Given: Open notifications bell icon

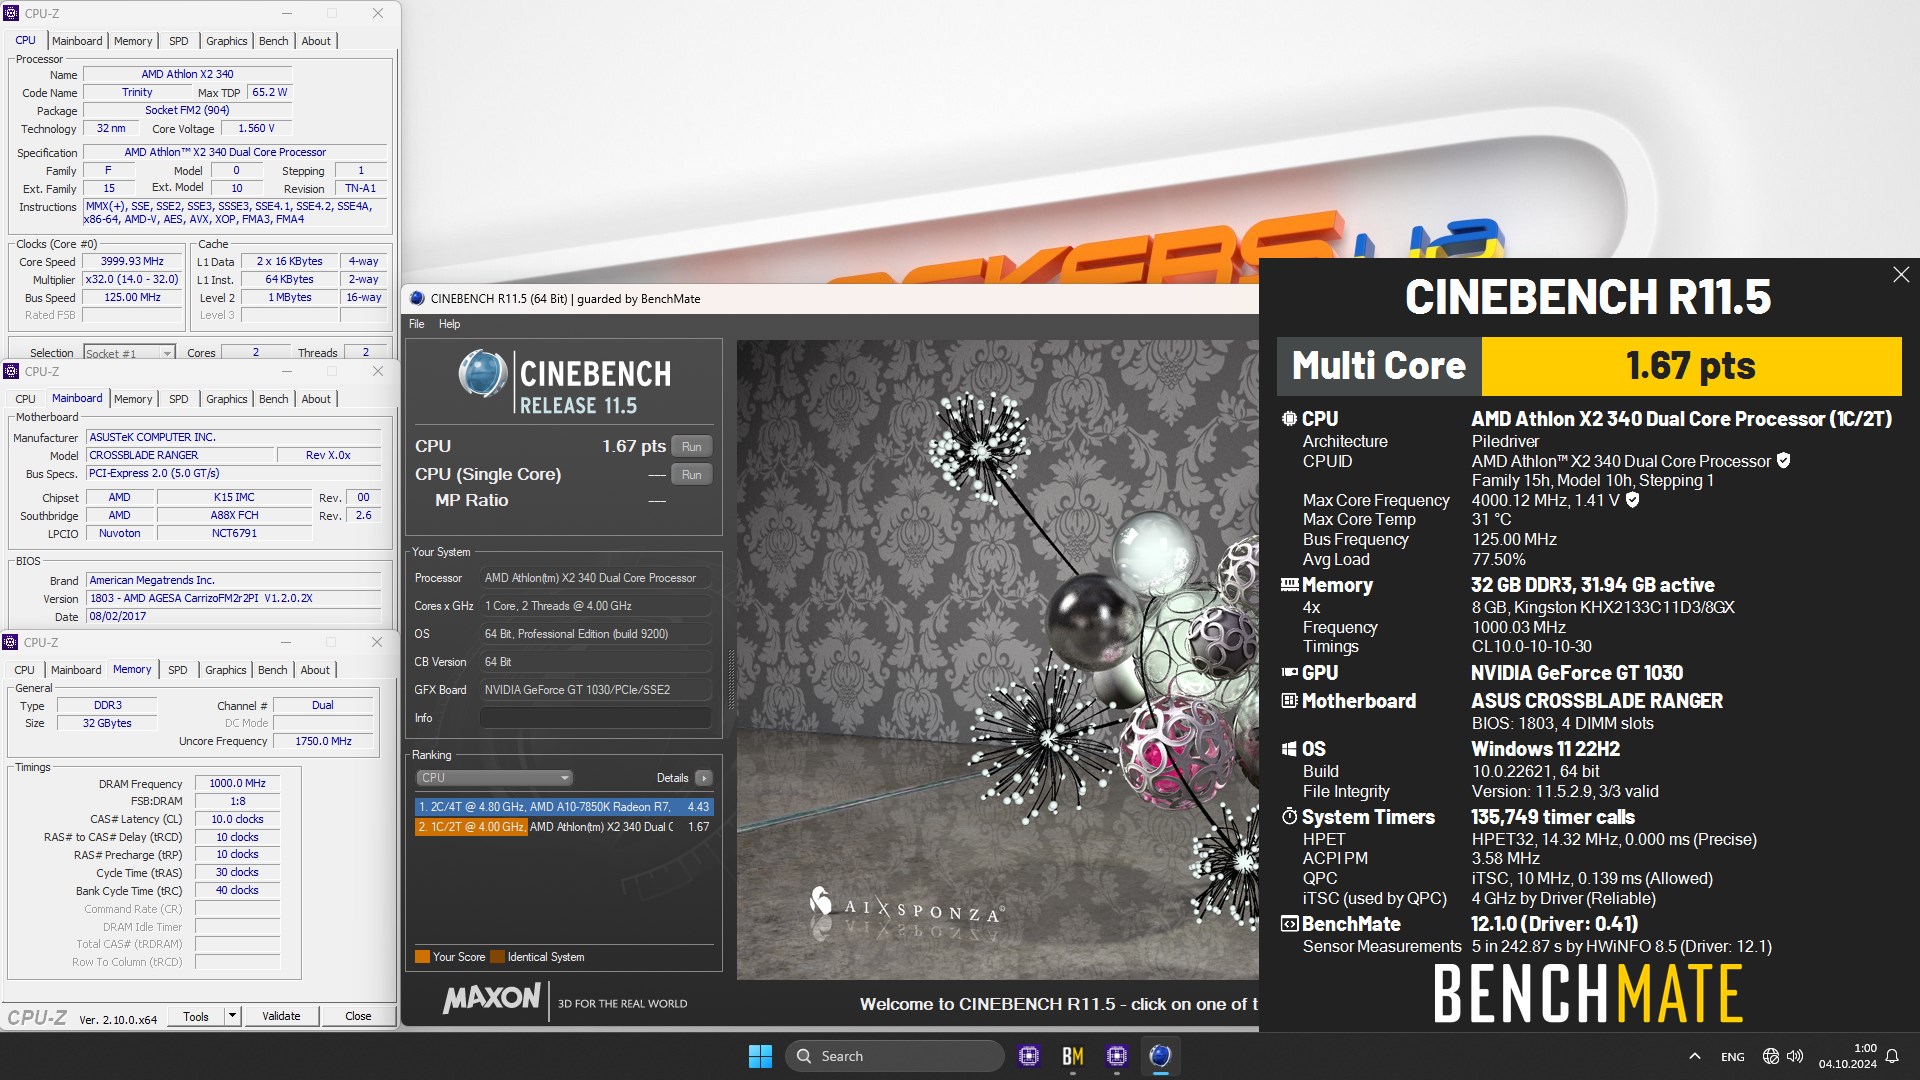Looking at the screenshot, I should point(1892,1056).
